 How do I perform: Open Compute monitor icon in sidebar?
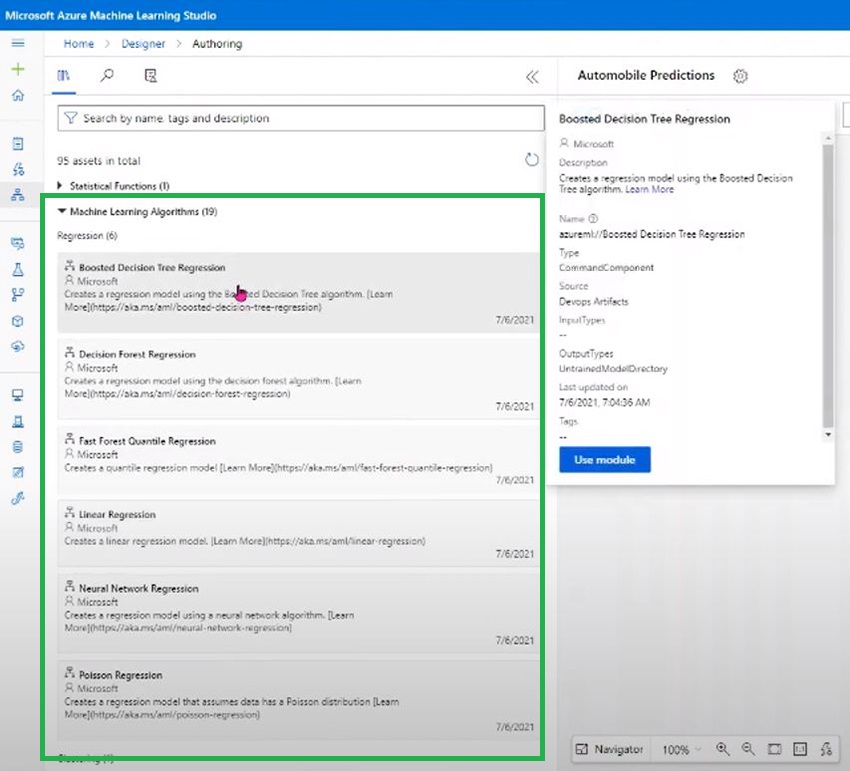point(18,395)
